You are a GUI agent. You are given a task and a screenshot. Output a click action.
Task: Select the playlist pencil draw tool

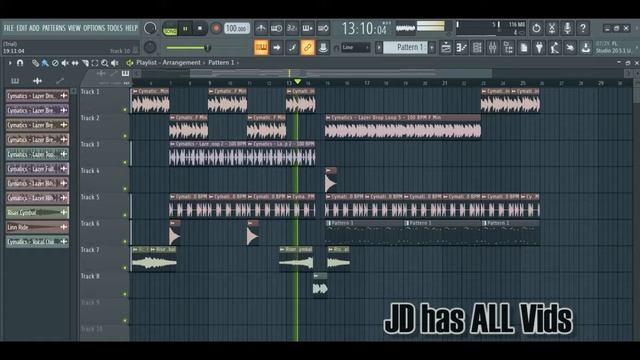click(x=36, y=63)
